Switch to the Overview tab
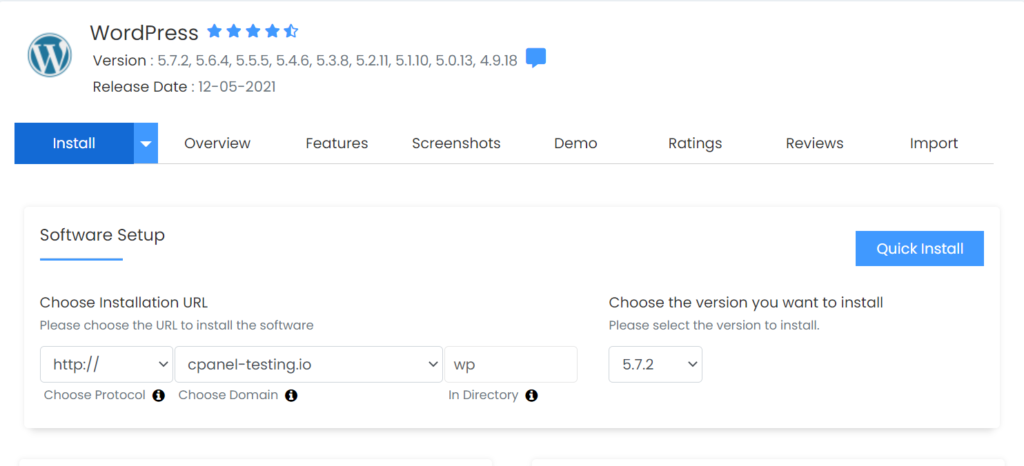 click(x=217, y=143)
